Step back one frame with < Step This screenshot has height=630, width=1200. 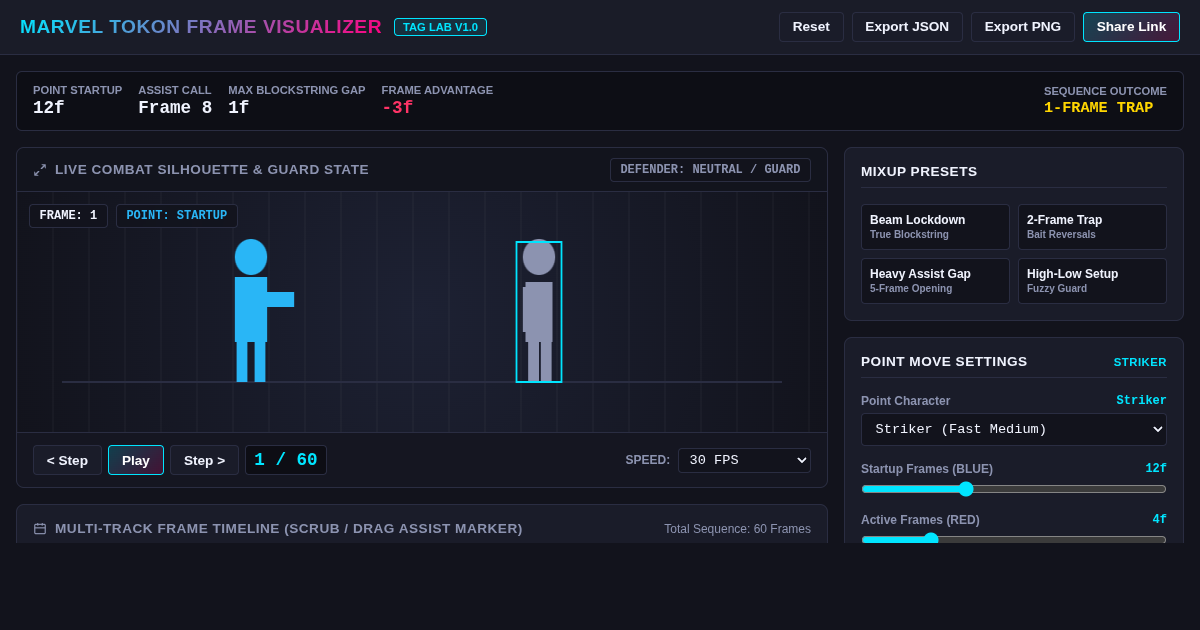point(67,460)
